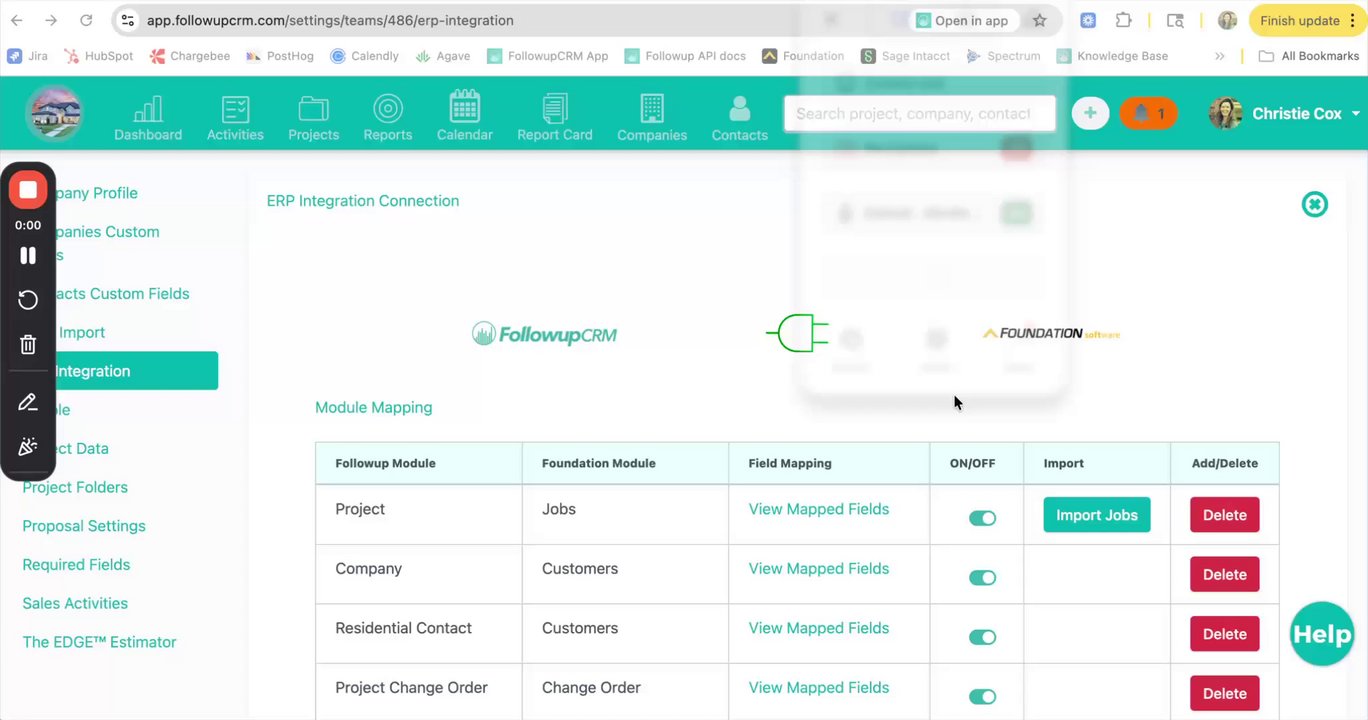Close the ERP Integration panel with the X icon

pyautogui.click(x=1314, y=204)
